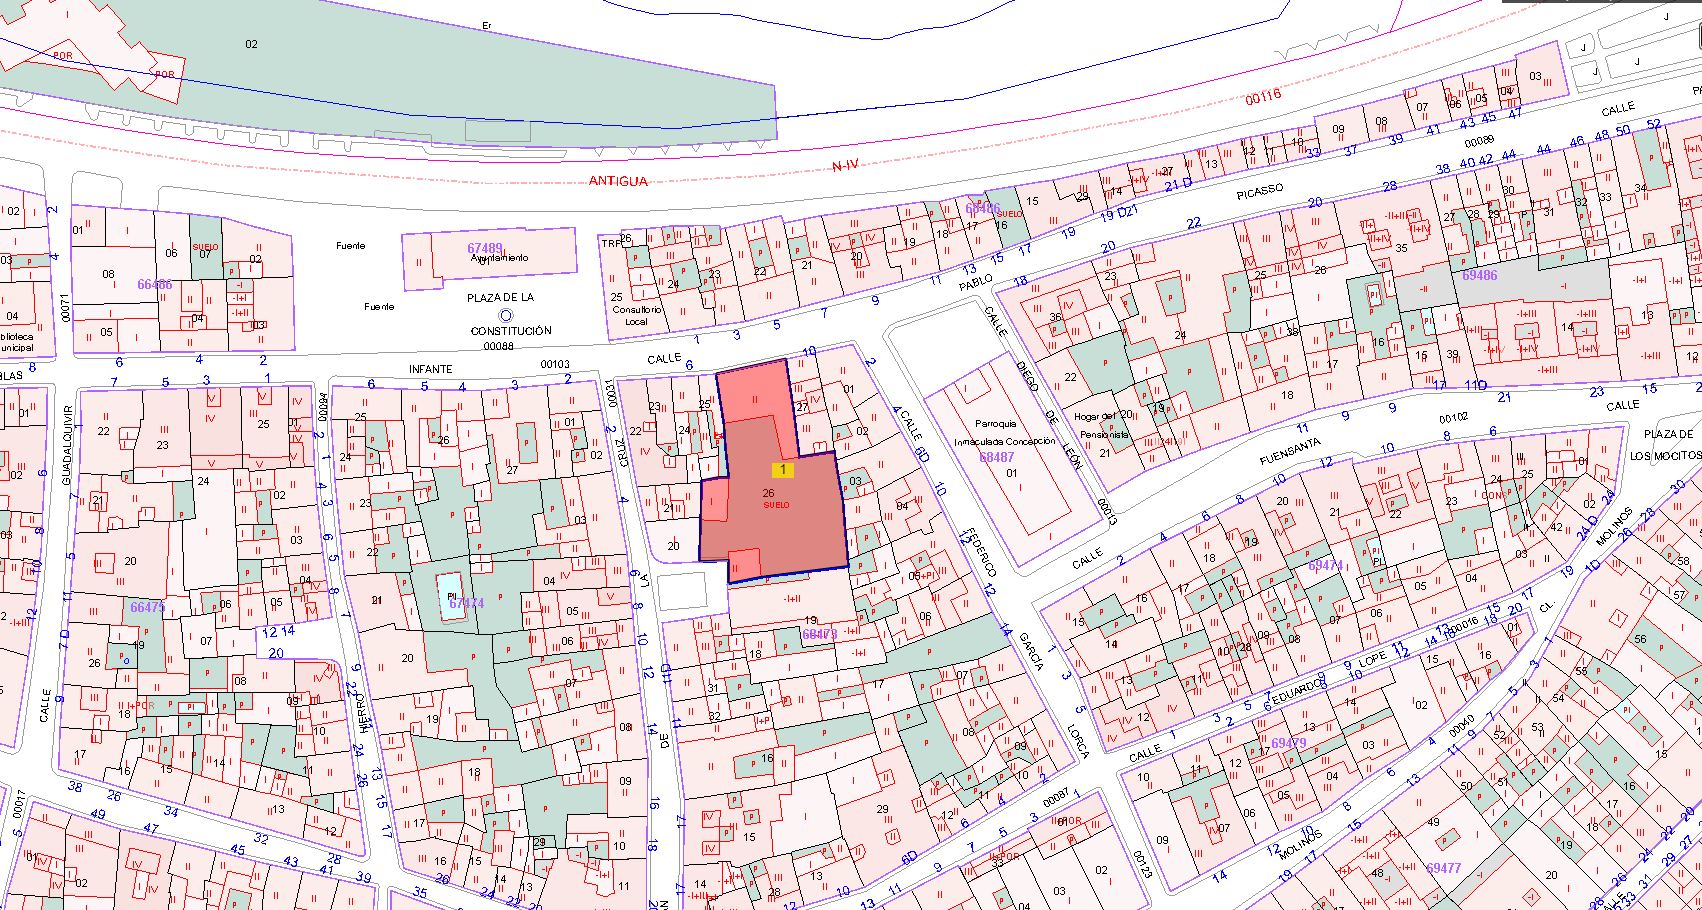Click the block reference 68487
Screen dimensions: 1702x910
pyautogui.click(x=996, y=456)
